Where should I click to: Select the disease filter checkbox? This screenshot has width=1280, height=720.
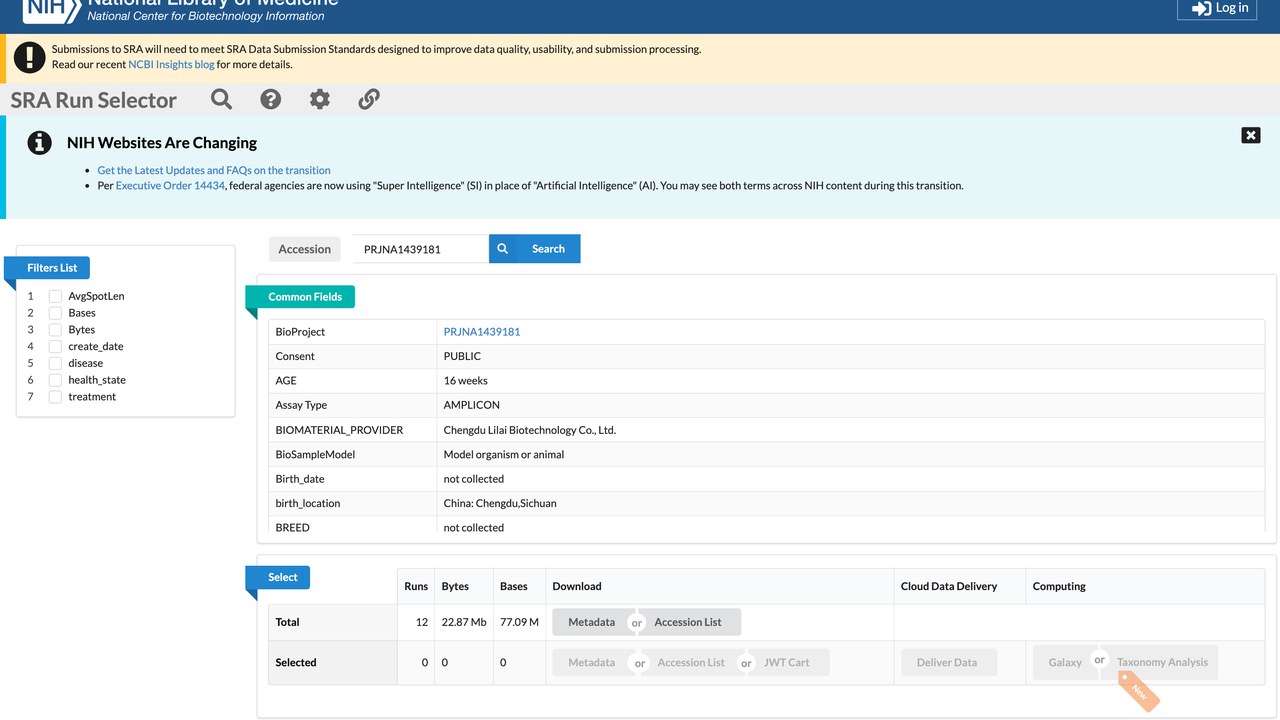pos(56,363)
